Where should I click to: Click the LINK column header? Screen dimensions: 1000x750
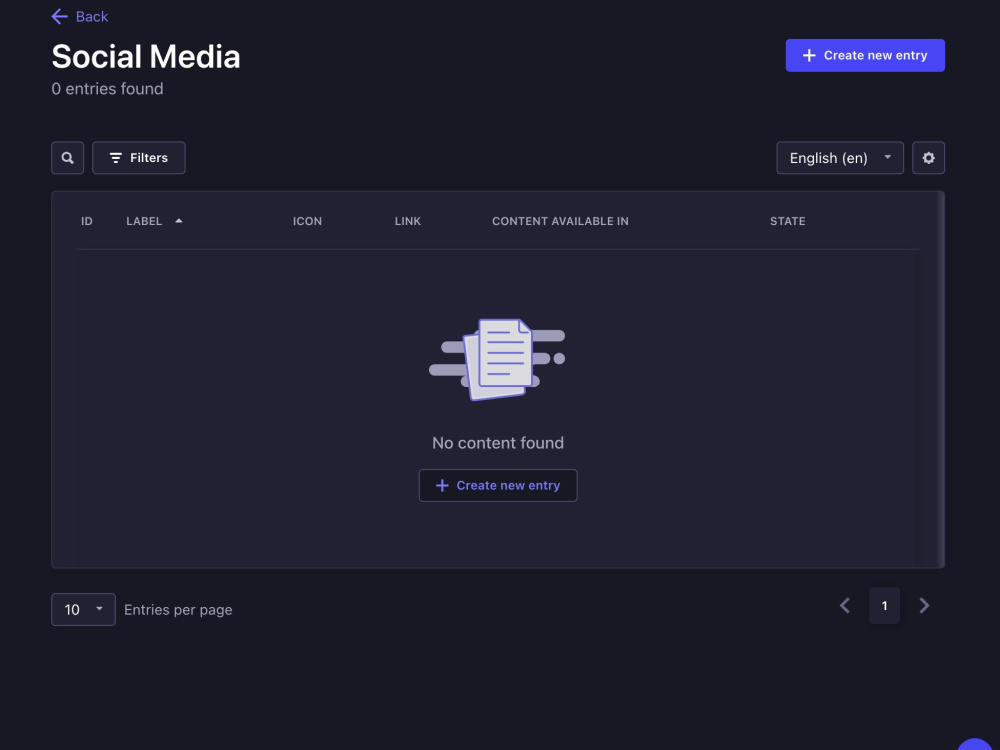click(x=408, y=221)
